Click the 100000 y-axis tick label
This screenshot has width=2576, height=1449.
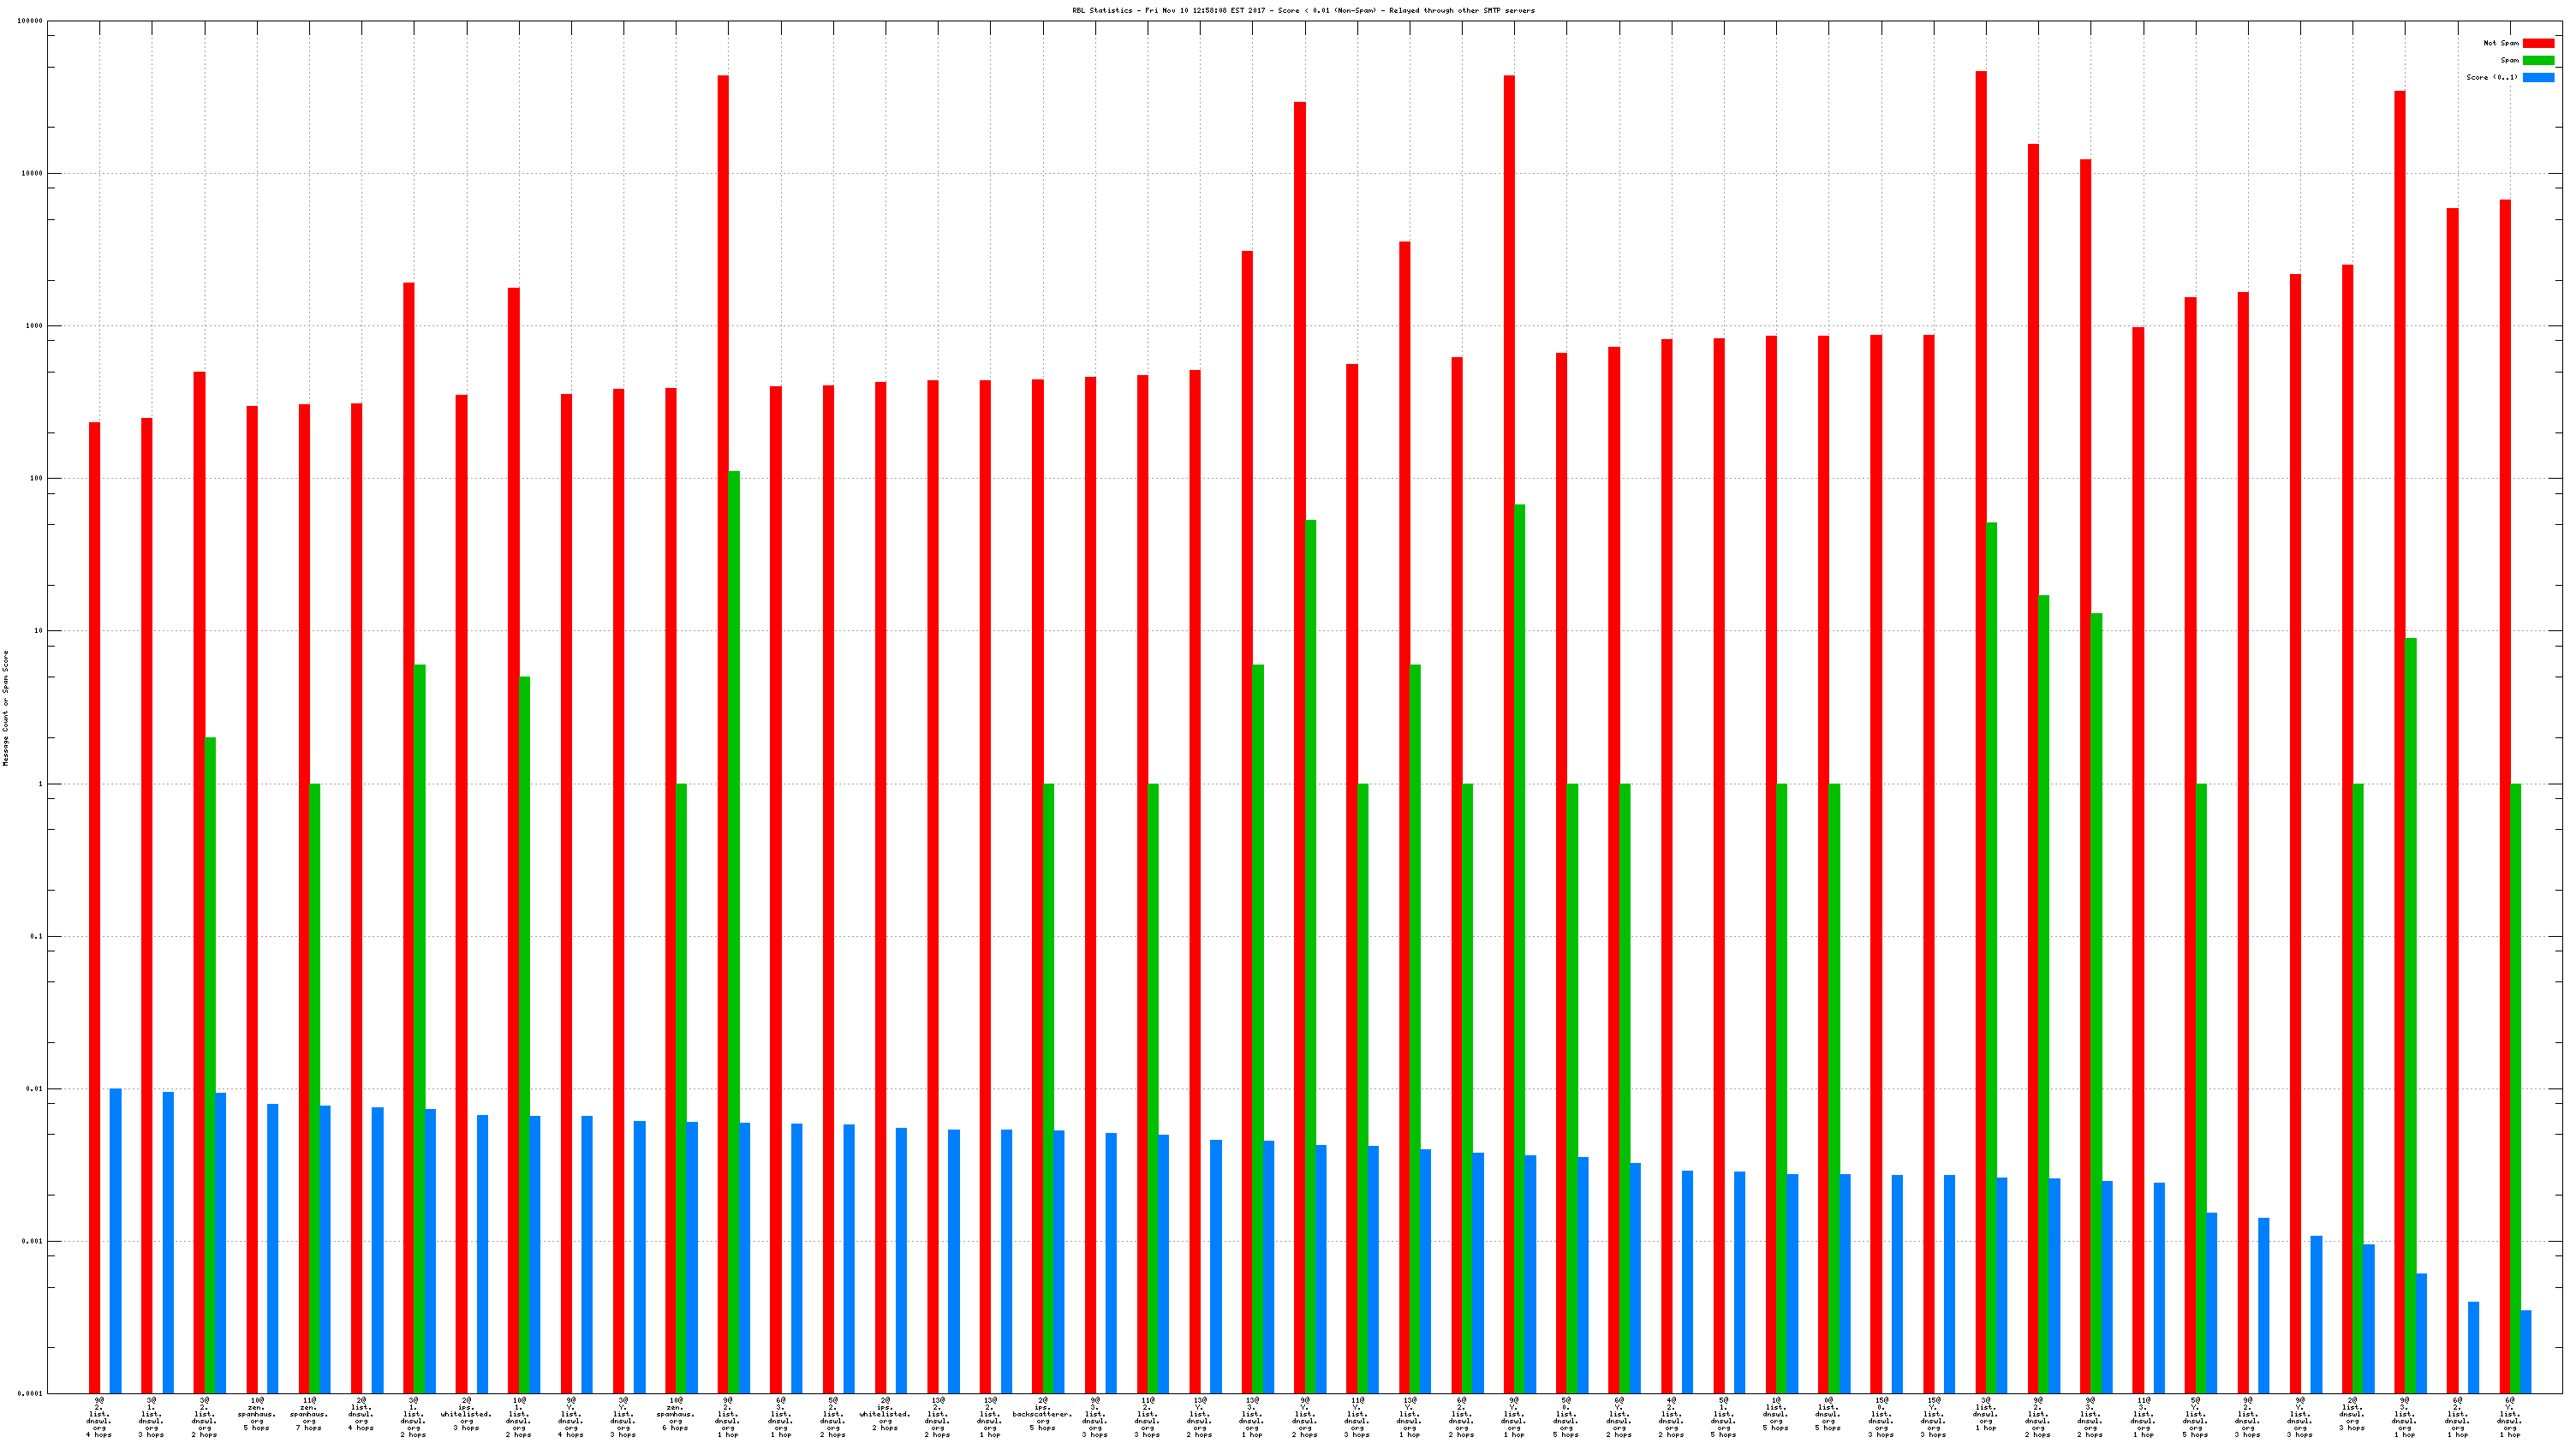[x=30, y=21]
